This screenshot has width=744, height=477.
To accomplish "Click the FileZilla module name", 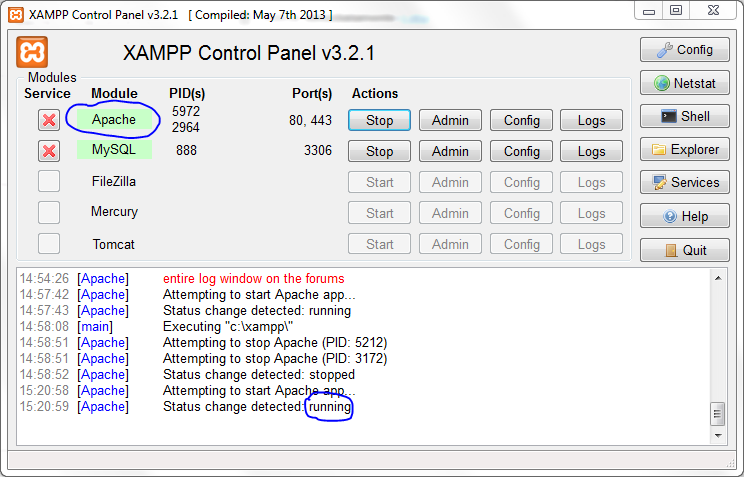I will tap(114, 181).
